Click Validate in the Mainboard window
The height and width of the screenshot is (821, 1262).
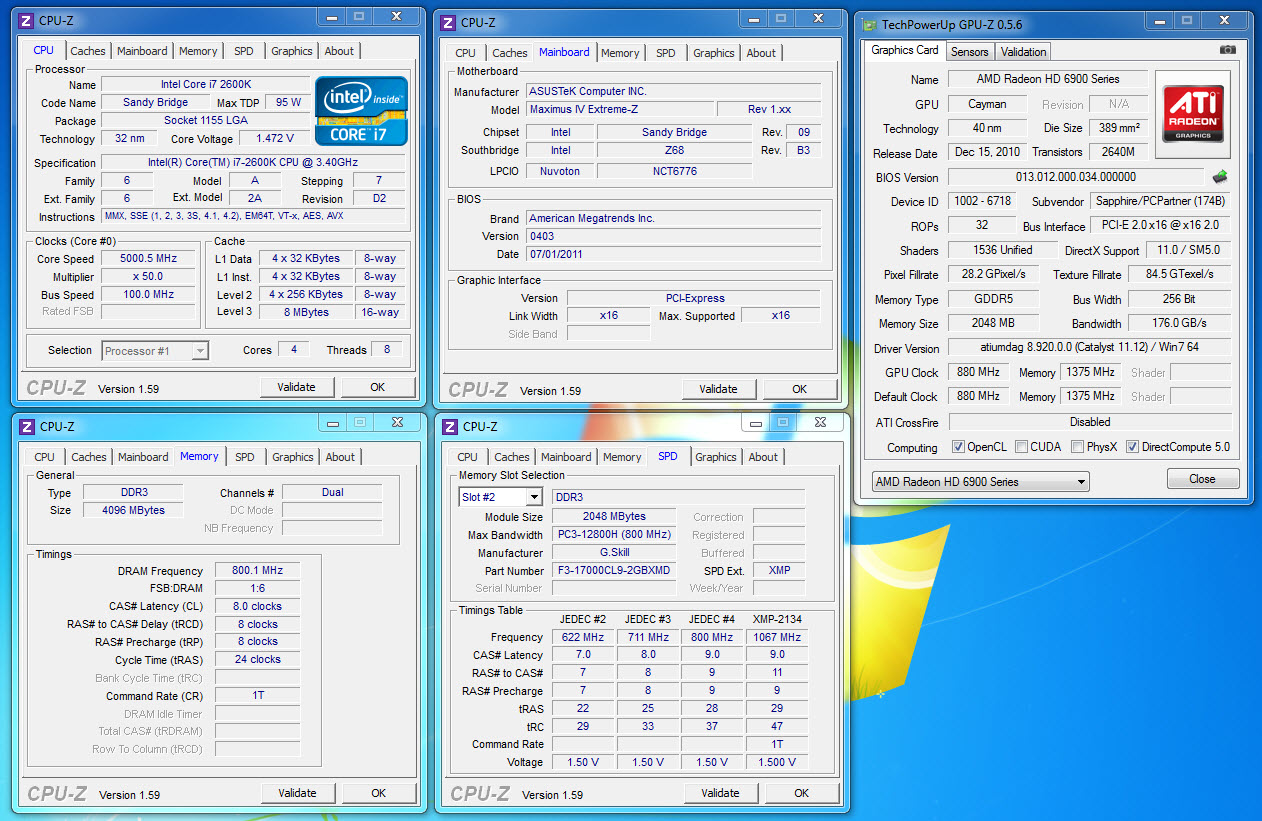point(719,389)
